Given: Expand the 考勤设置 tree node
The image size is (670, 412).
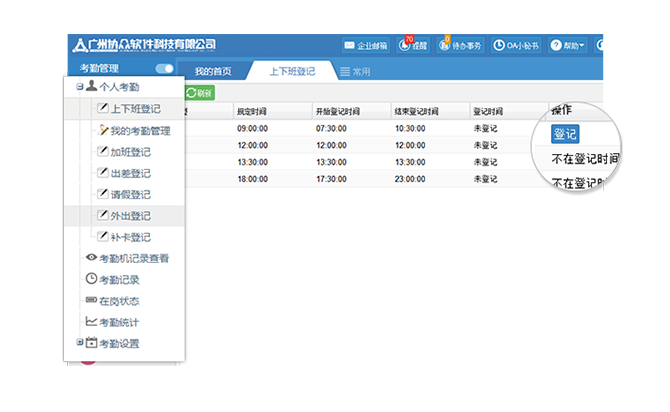Looking at the screenshot, I should 80,343.
